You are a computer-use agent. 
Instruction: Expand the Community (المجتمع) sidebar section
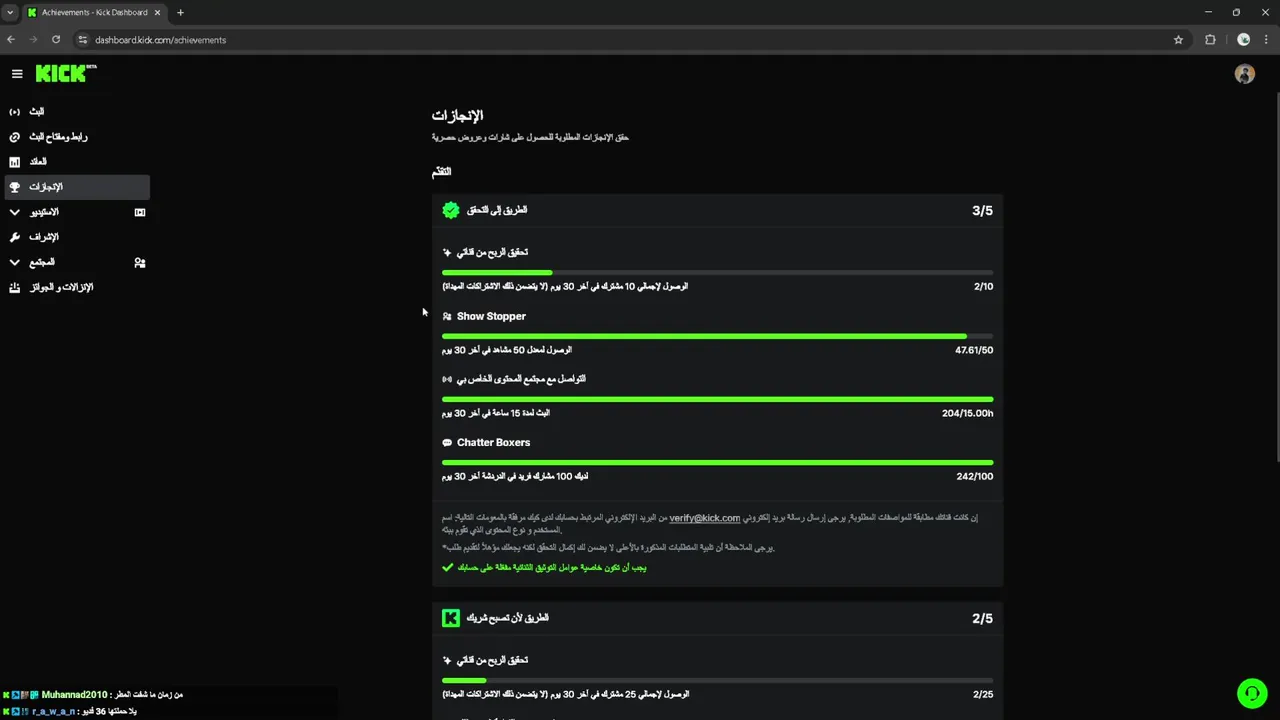pyautogui.click(x=42, y=262)
